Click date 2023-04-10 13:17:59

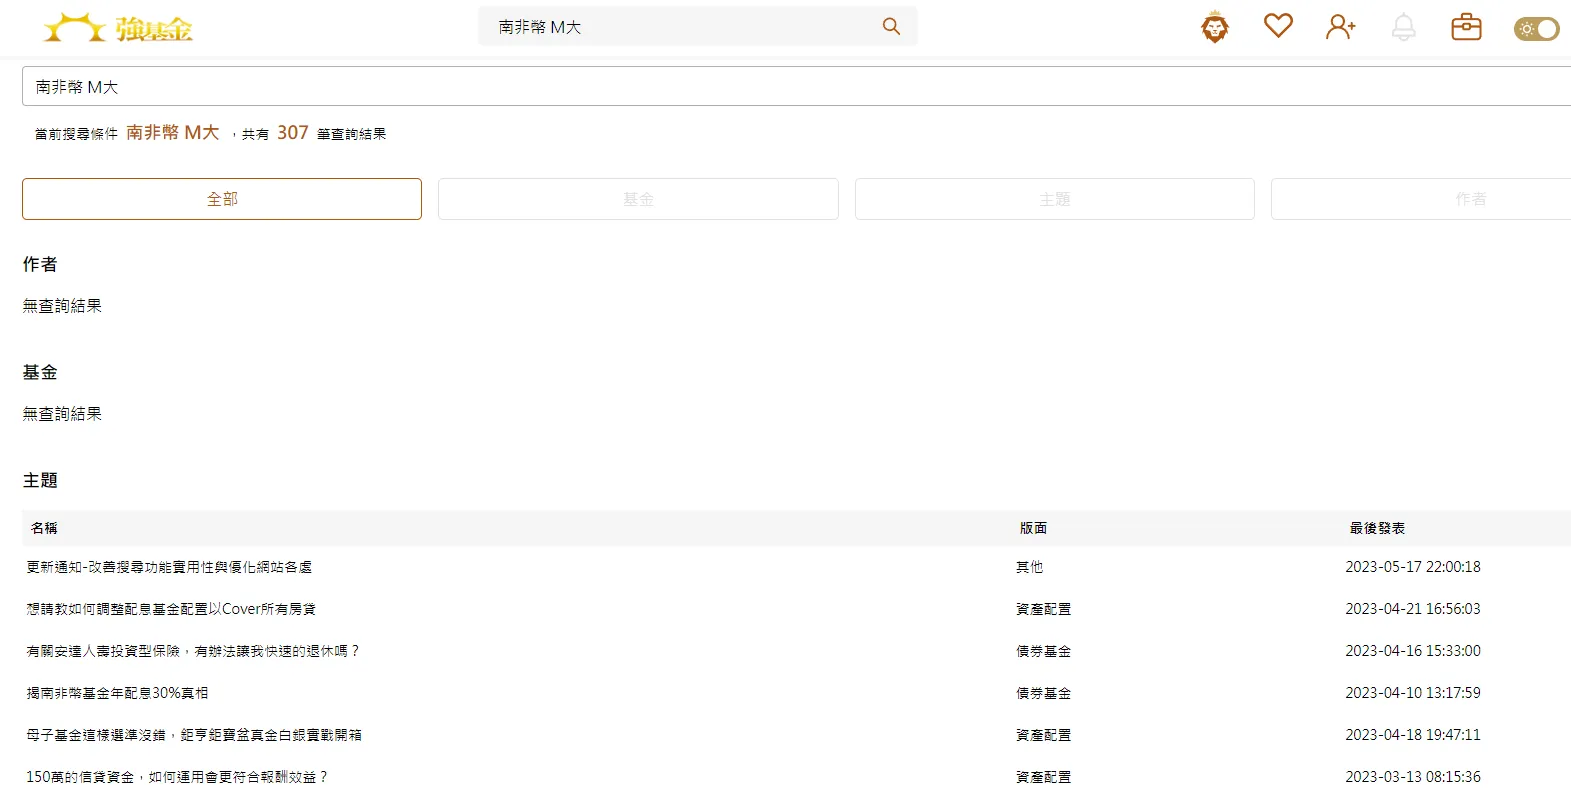[x=1413, y=693]
